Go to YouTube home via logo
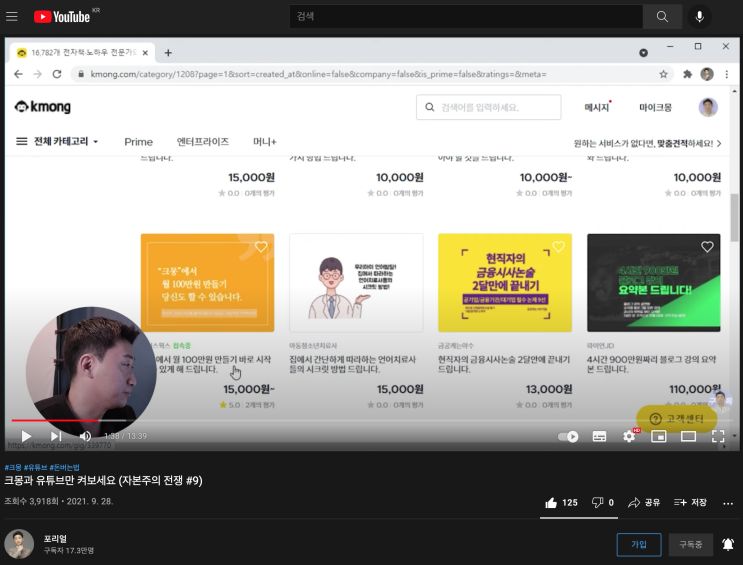This screenshot has height=565, width=743. coord(62,17)
